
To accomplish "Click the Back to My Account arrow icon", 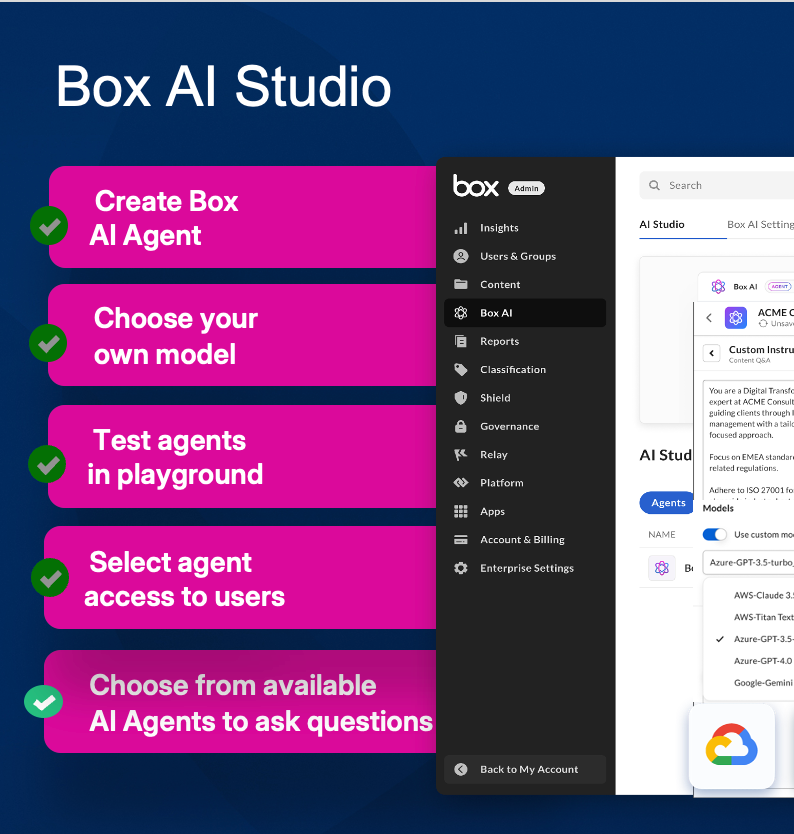I will coord(461,769).
